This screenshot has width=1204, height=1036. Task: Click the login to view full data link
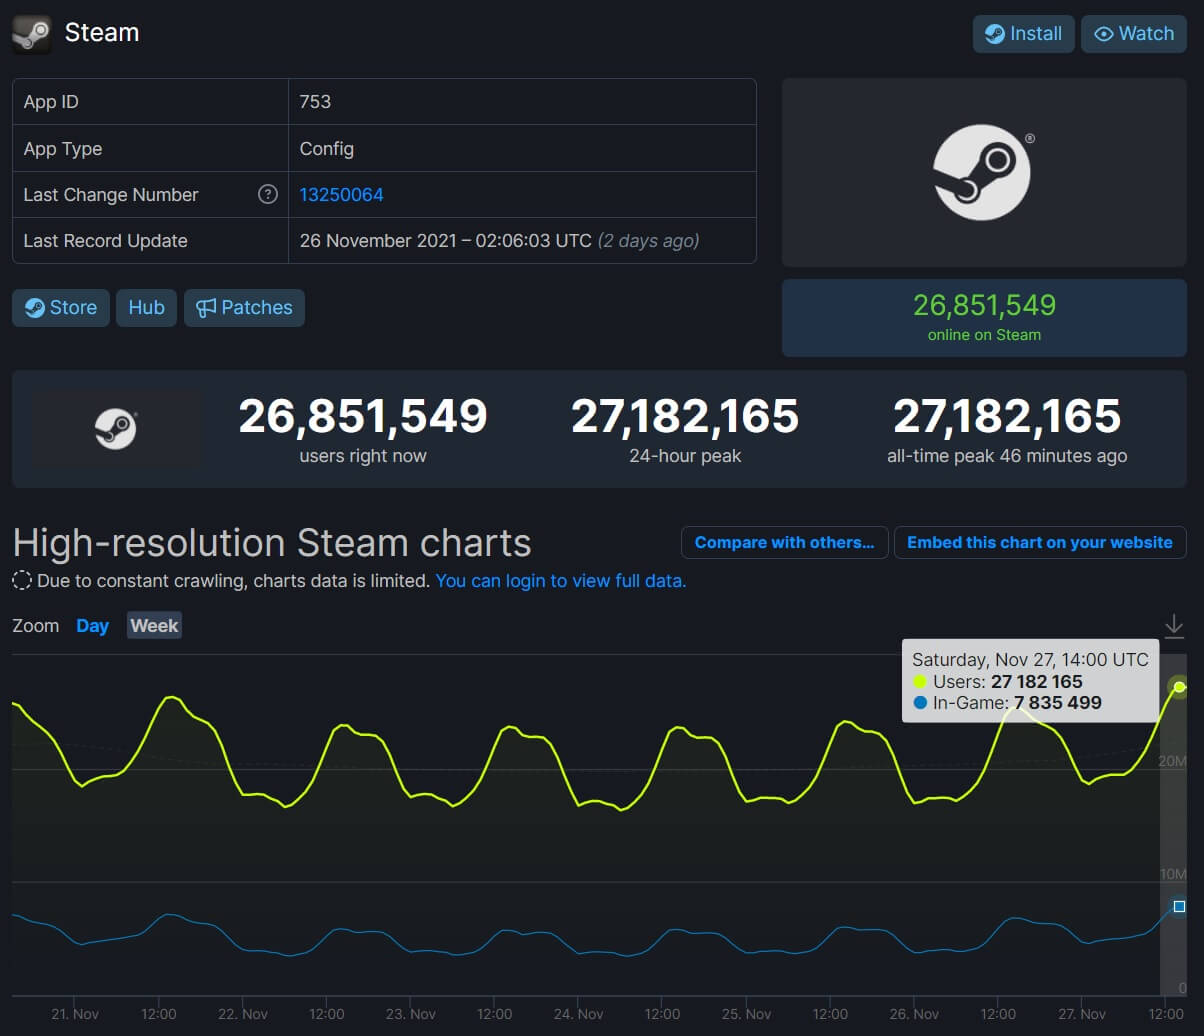click(x=560, y=580)
